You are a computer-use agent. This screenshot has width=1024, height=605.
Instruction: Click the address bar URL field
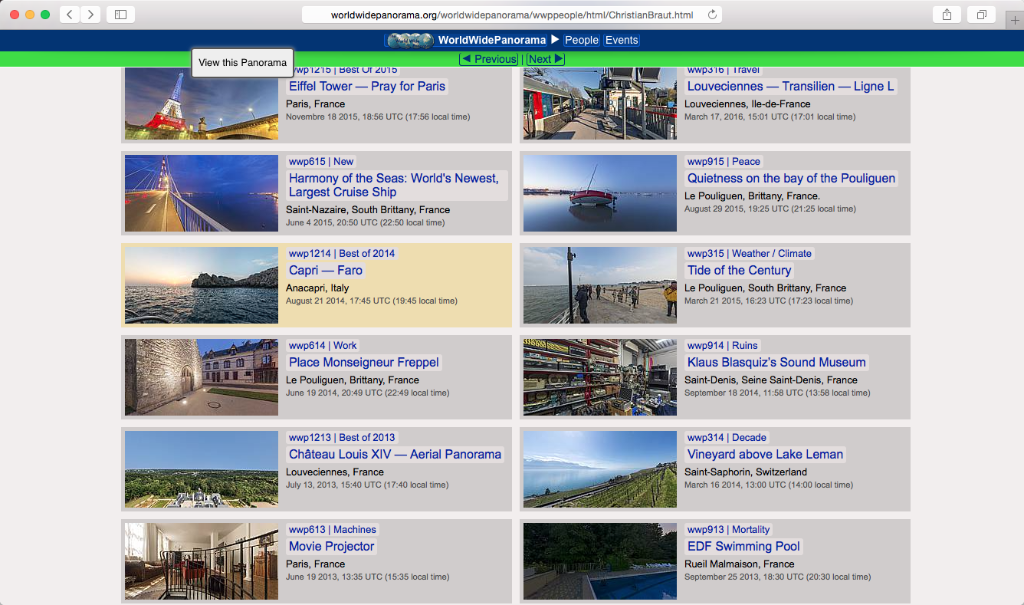pos(512,14)
